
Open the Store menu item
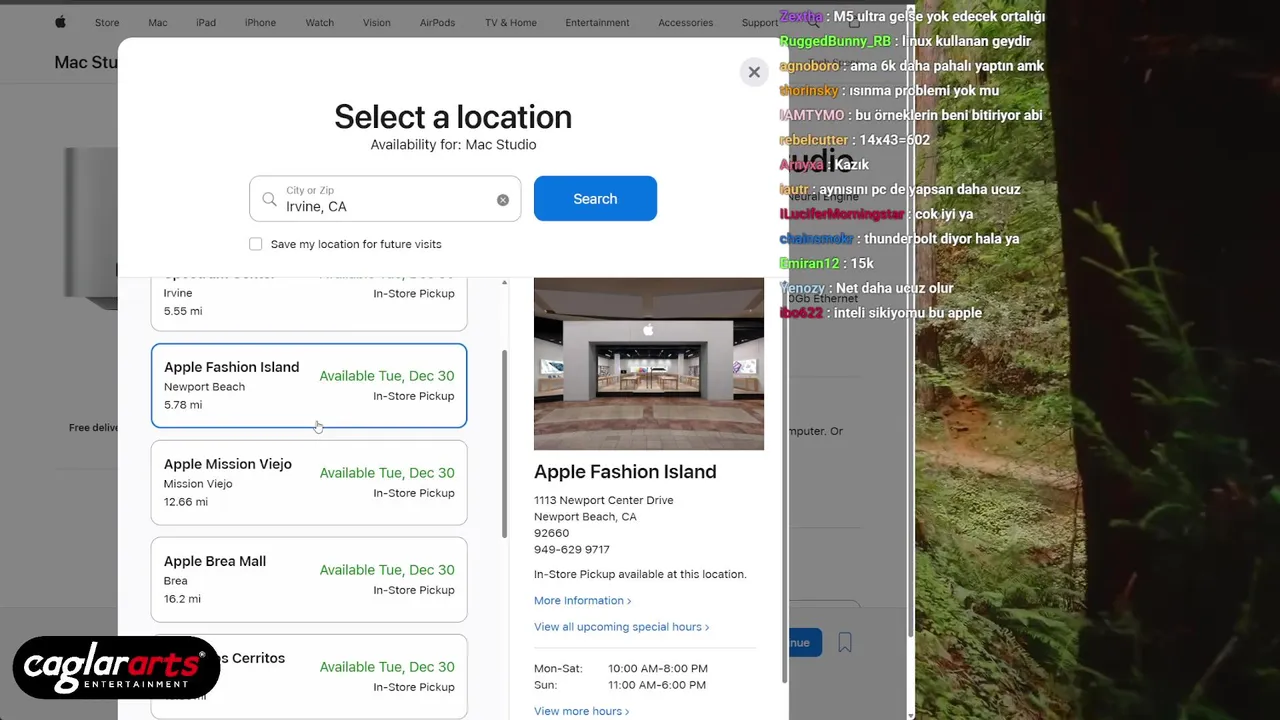coord(107,23)
